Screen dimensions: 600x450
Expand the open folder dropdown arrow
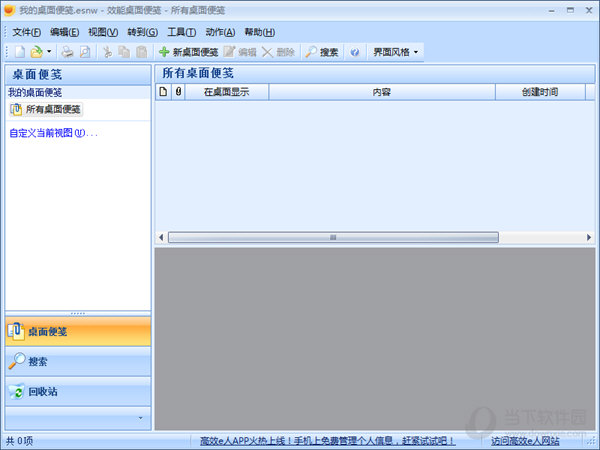click(x=49, y=51)
